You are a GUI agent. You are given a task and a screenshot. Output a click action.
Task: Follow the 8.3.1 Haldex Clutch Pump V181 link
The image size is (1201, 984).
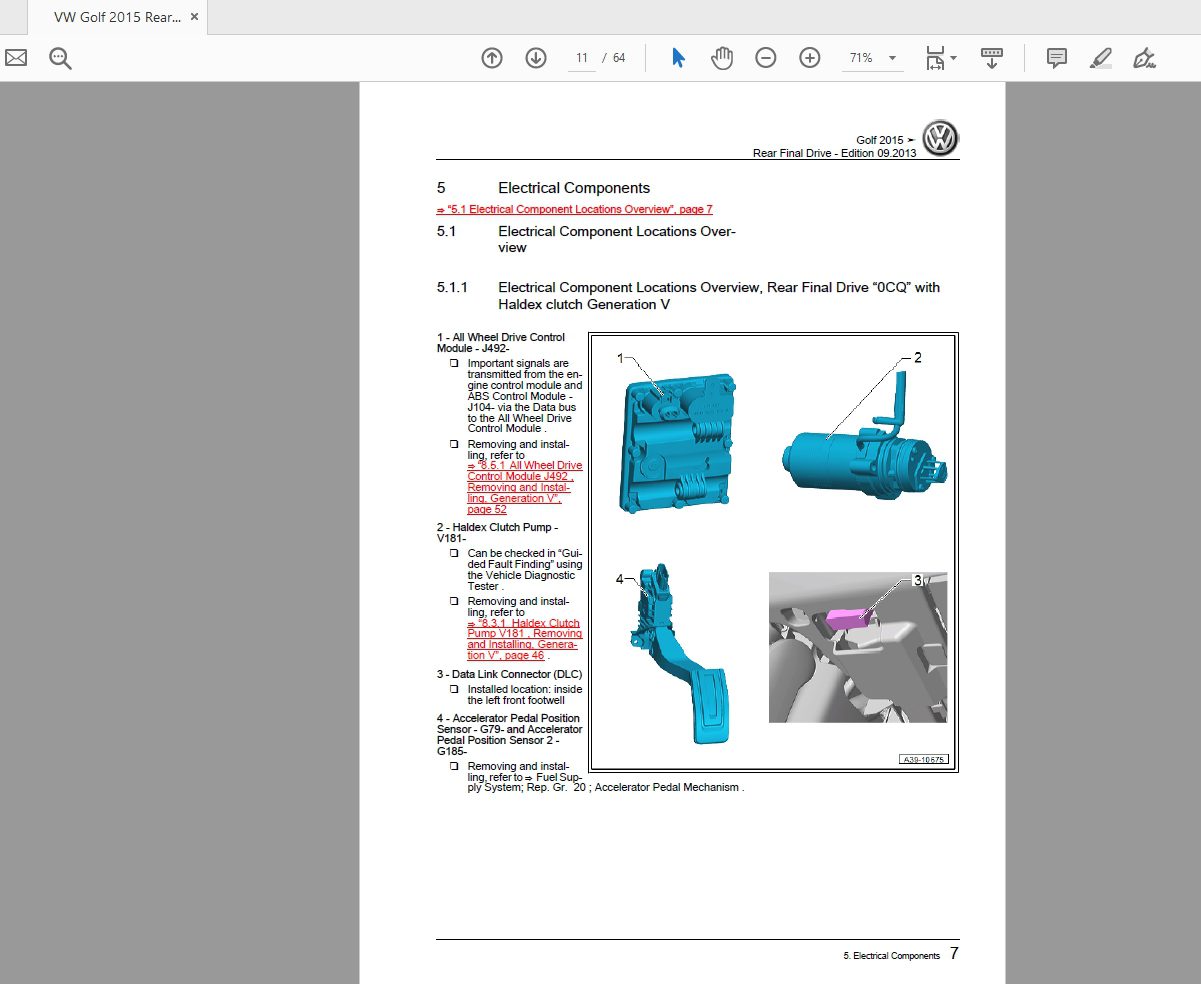[x=524, y=639]
